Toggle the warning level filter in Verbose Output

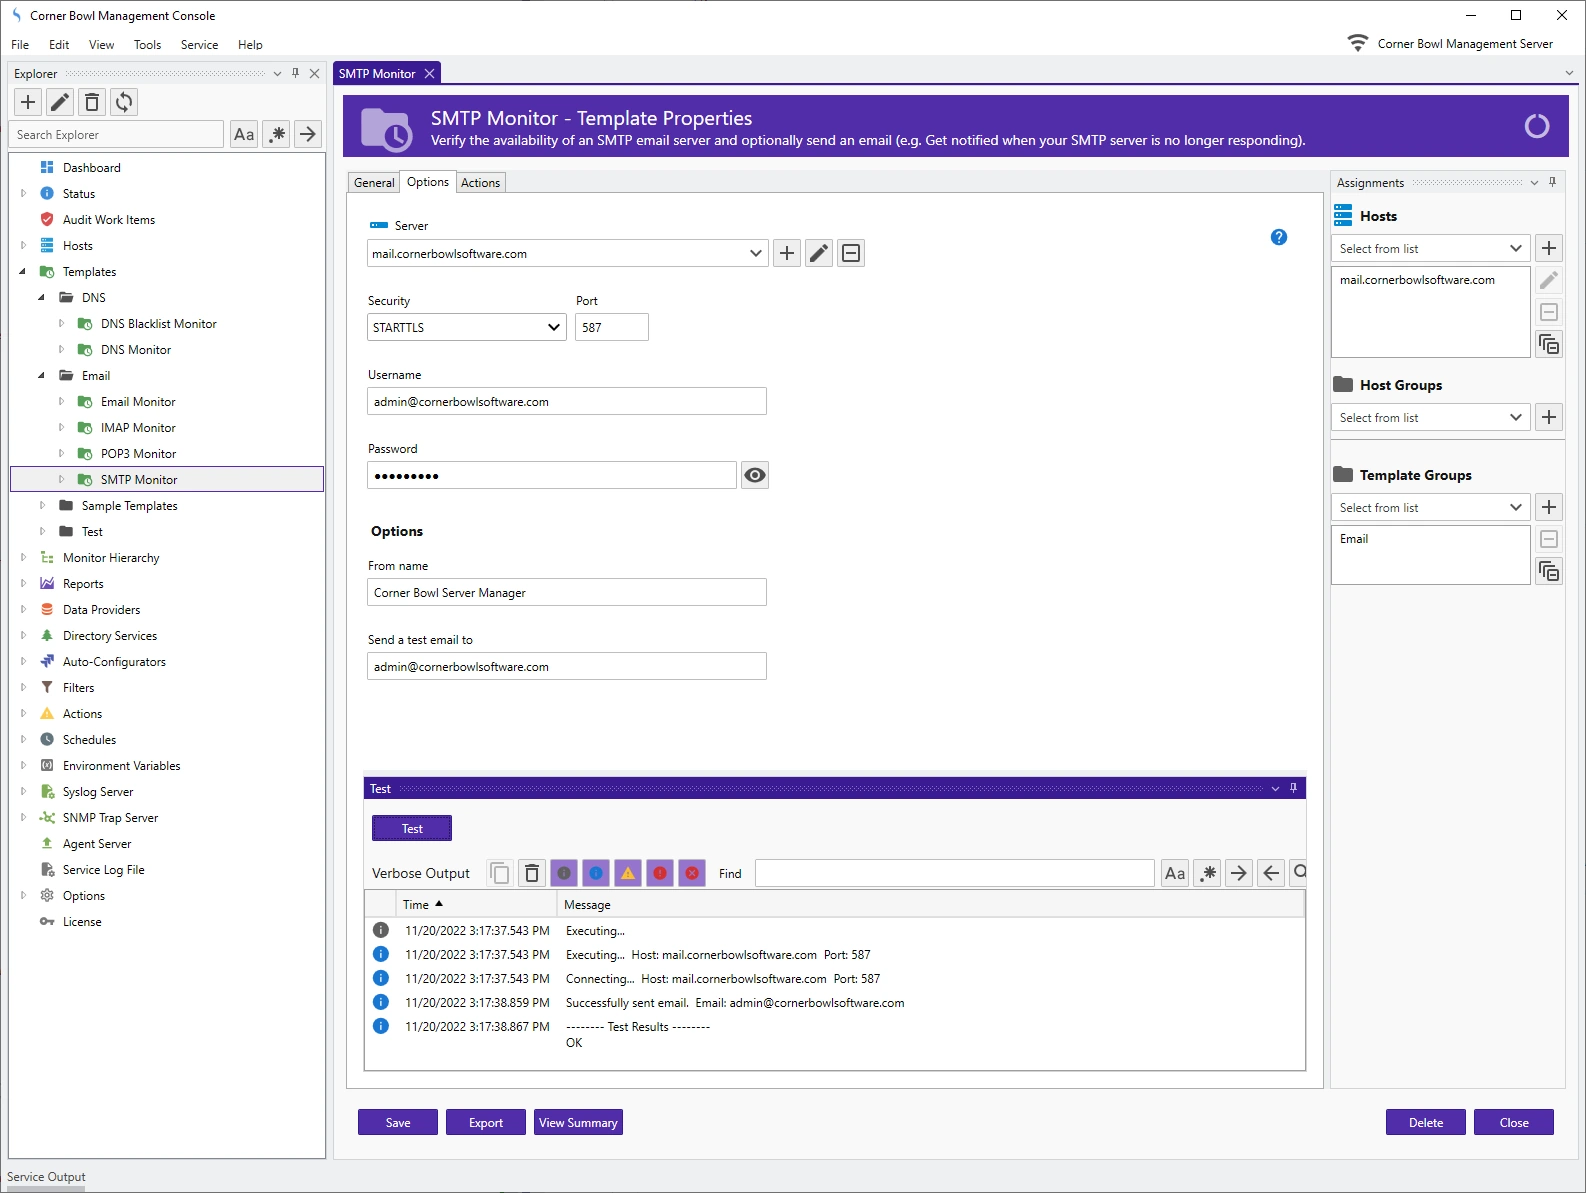pyautogui.click(x=628, y=873)
